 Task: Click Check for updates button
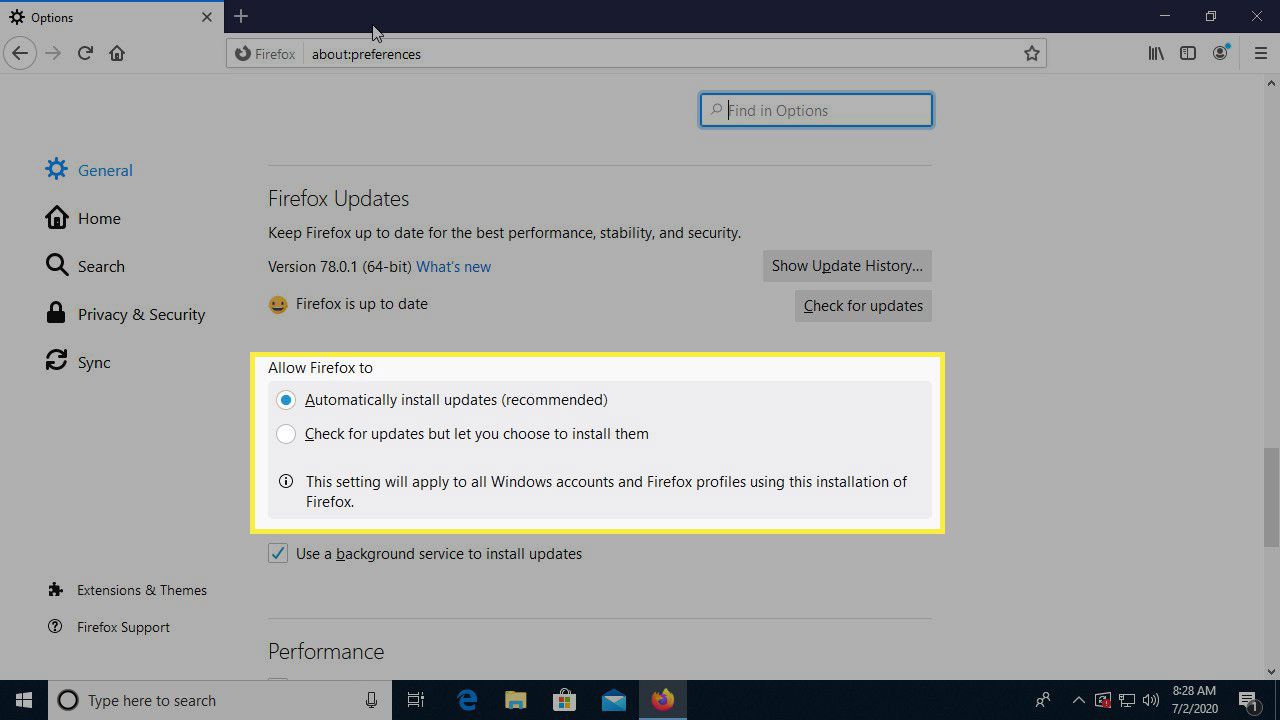pyautogui.click(x=863, y=306)
